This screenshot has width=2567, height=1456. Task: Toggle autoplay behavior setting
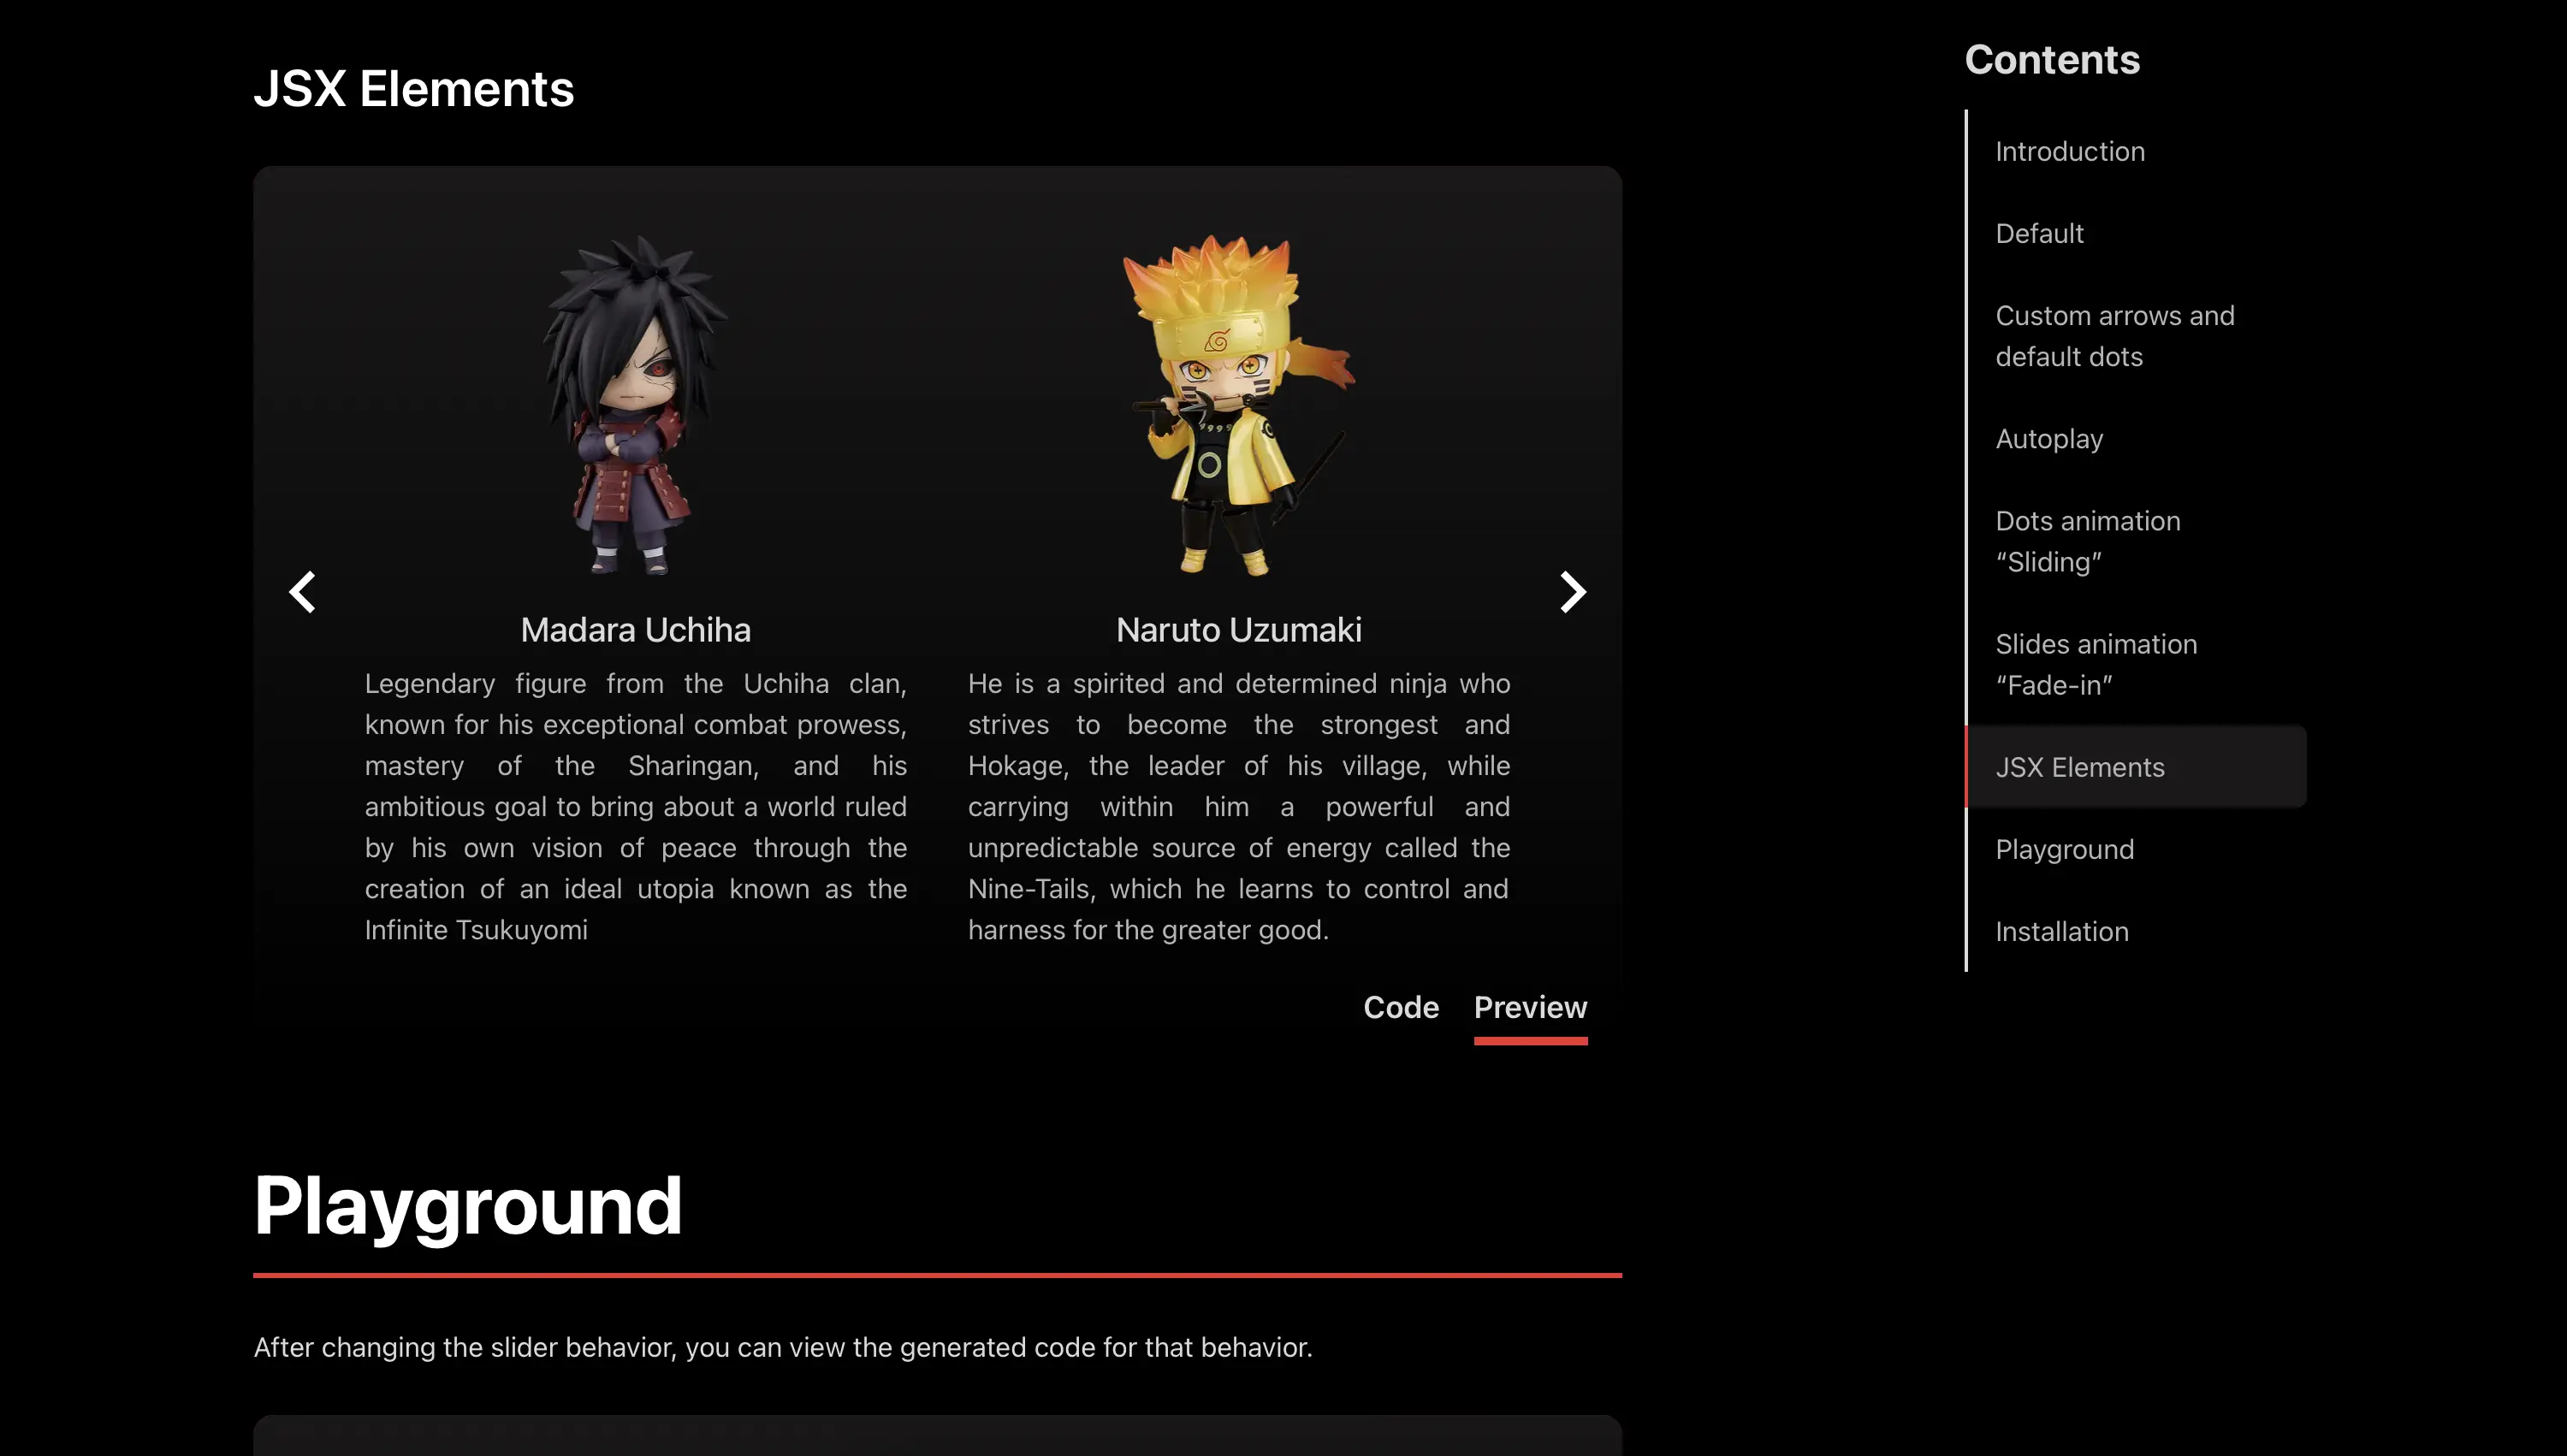[2048, 437]
